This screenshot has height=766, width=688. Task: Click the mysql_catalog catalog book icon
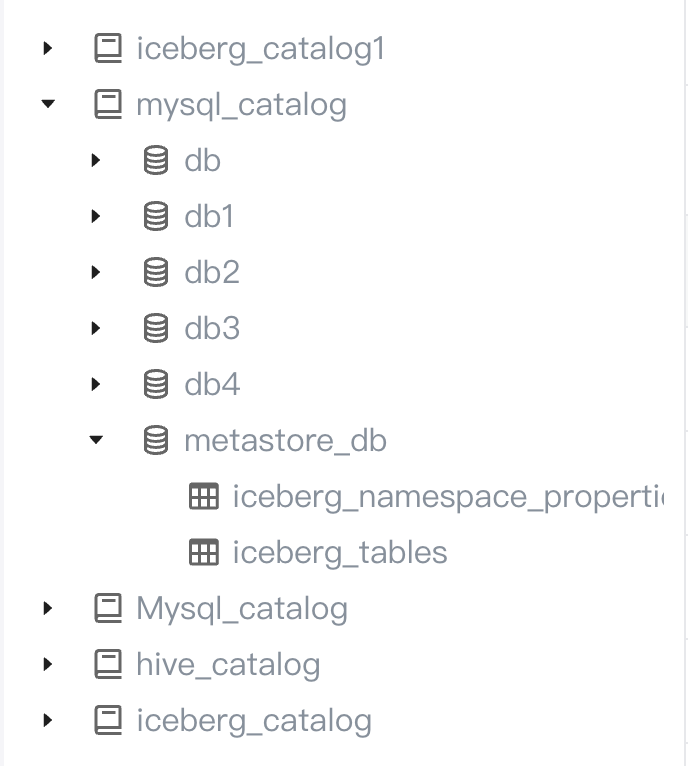[x=108, y=104]
